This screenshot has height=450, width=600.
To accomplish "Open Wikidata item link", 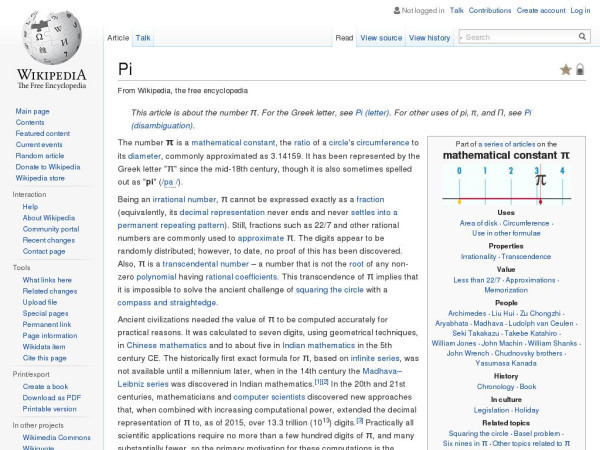I will [44, 346].
